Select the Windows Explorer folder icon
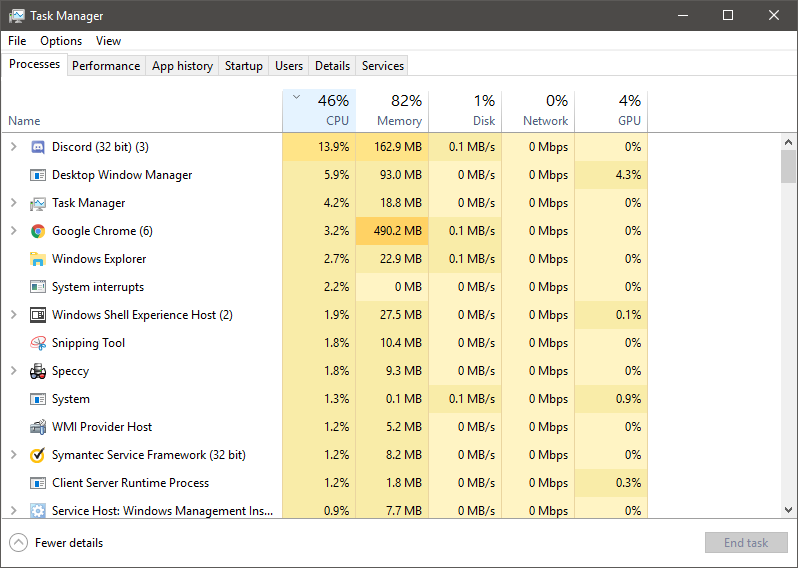The width and height of the screenshot is (798, 568). pos(38,259)
